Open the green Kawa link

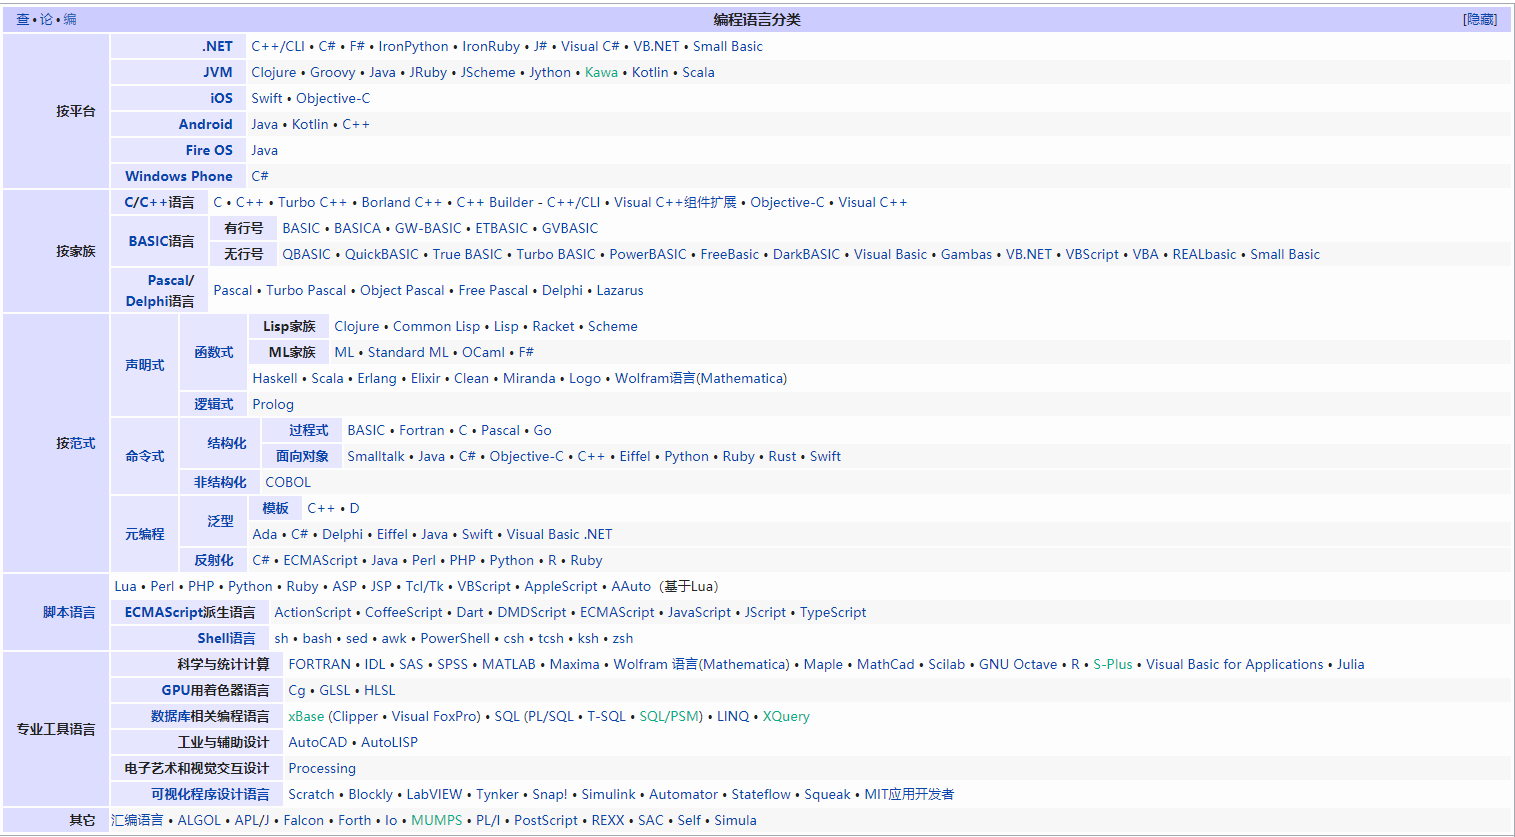tap(601, 72)
